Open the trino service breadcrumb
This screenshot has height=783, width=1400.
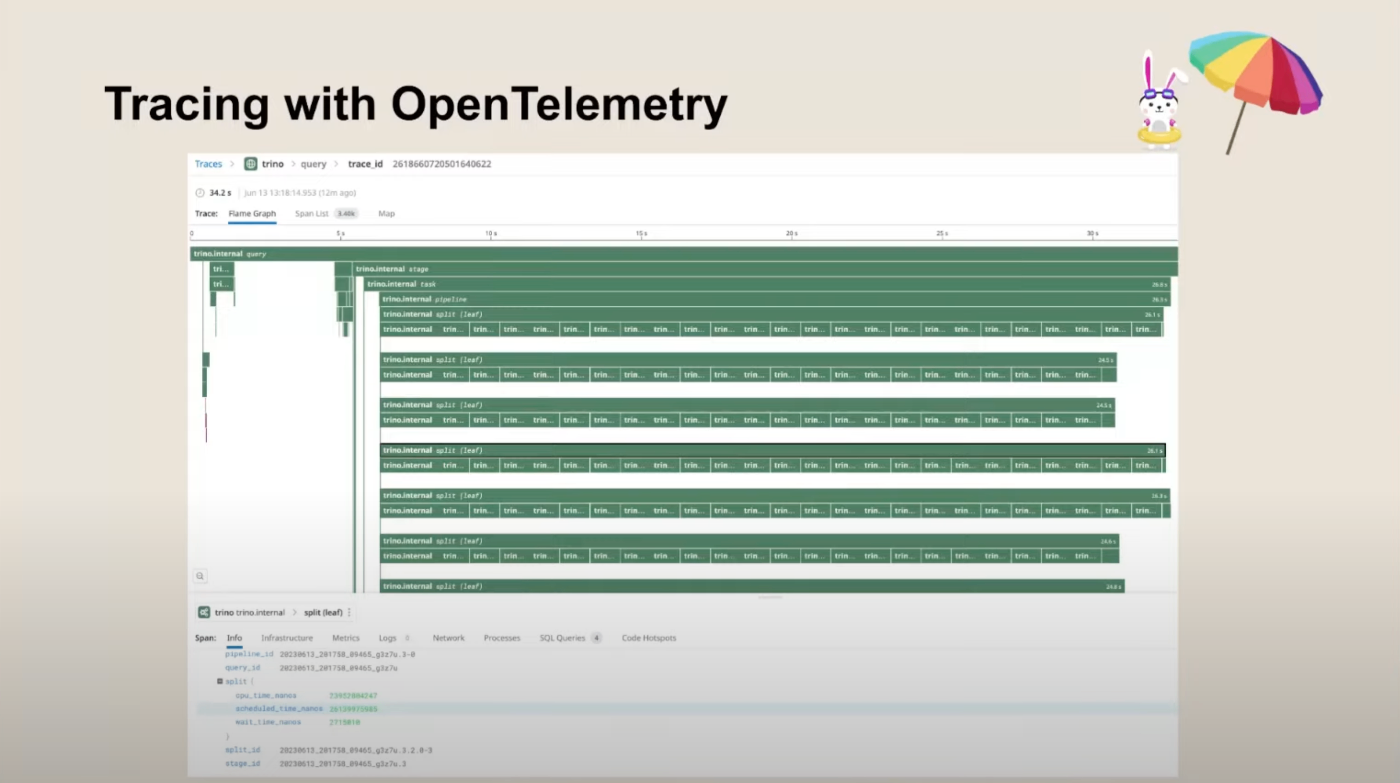[x=273, y=164]
